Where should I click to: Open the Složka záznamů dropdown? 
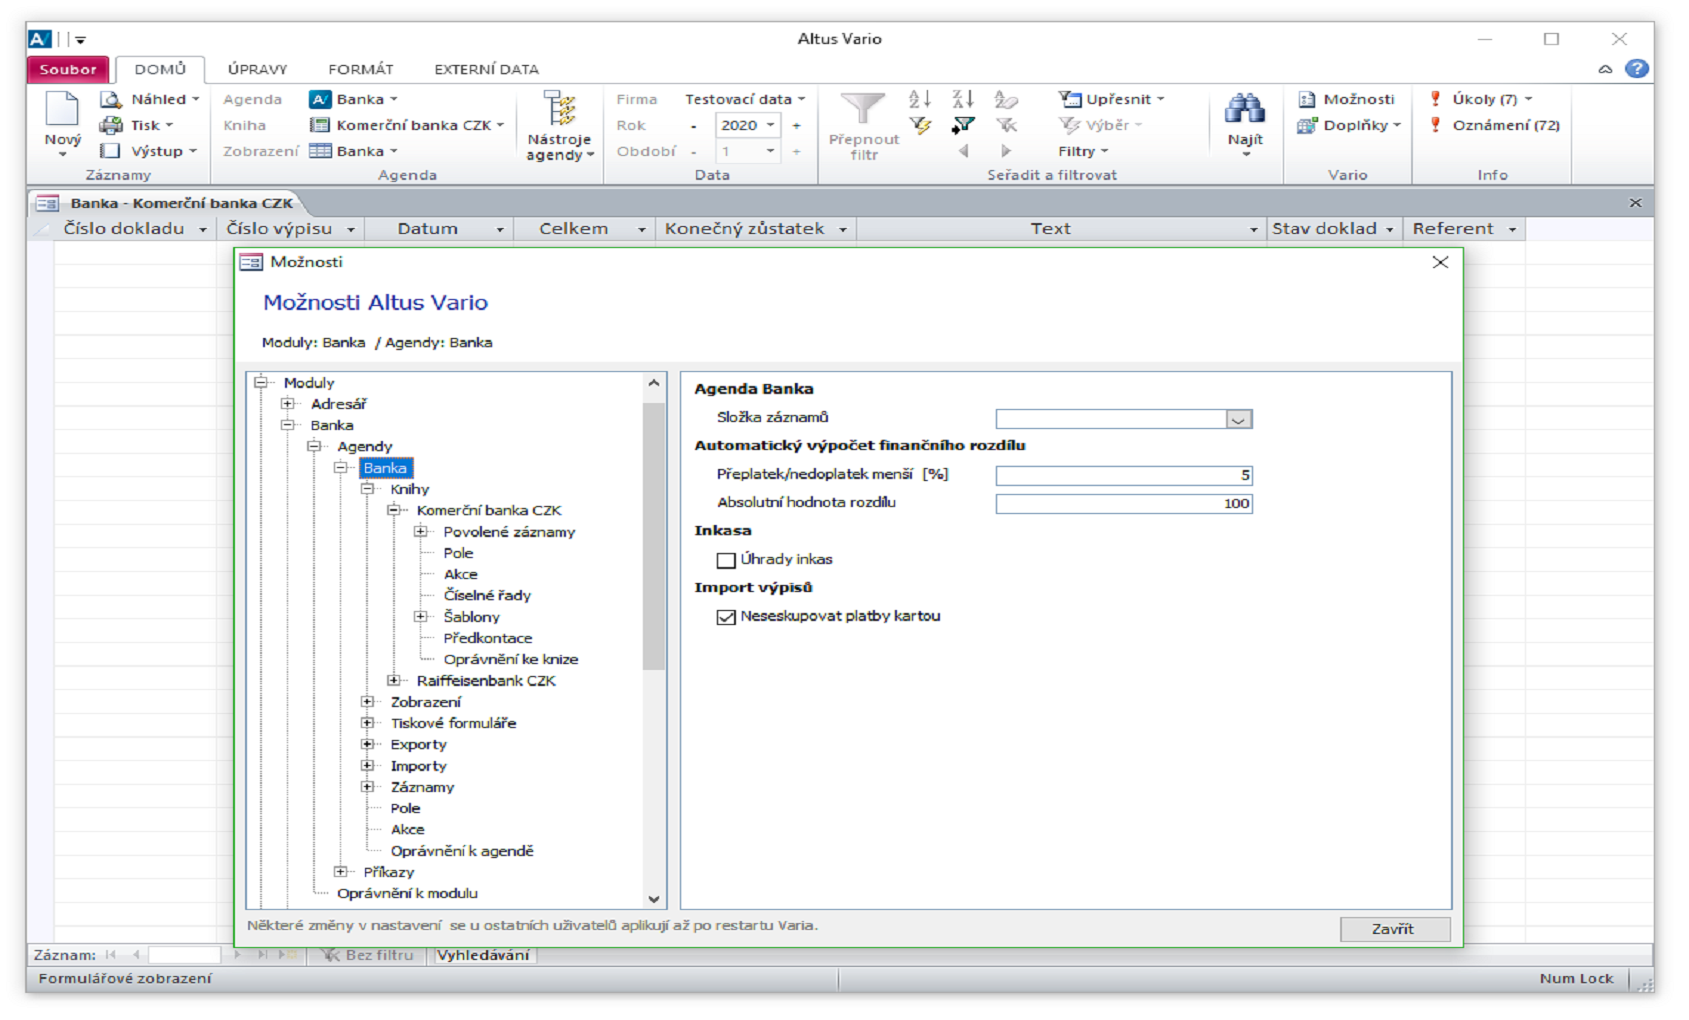pos(1239,419)
